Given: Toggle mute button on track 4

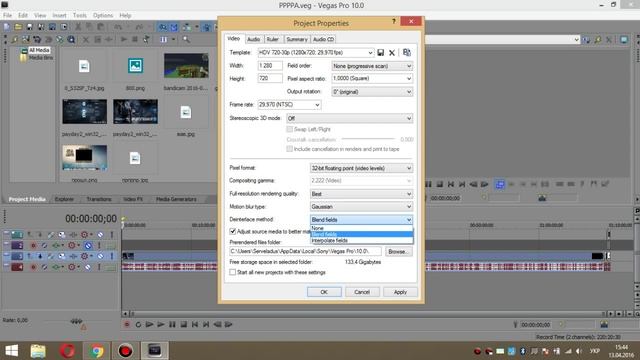Looking at the screenshot, I should tap(88, 267).
